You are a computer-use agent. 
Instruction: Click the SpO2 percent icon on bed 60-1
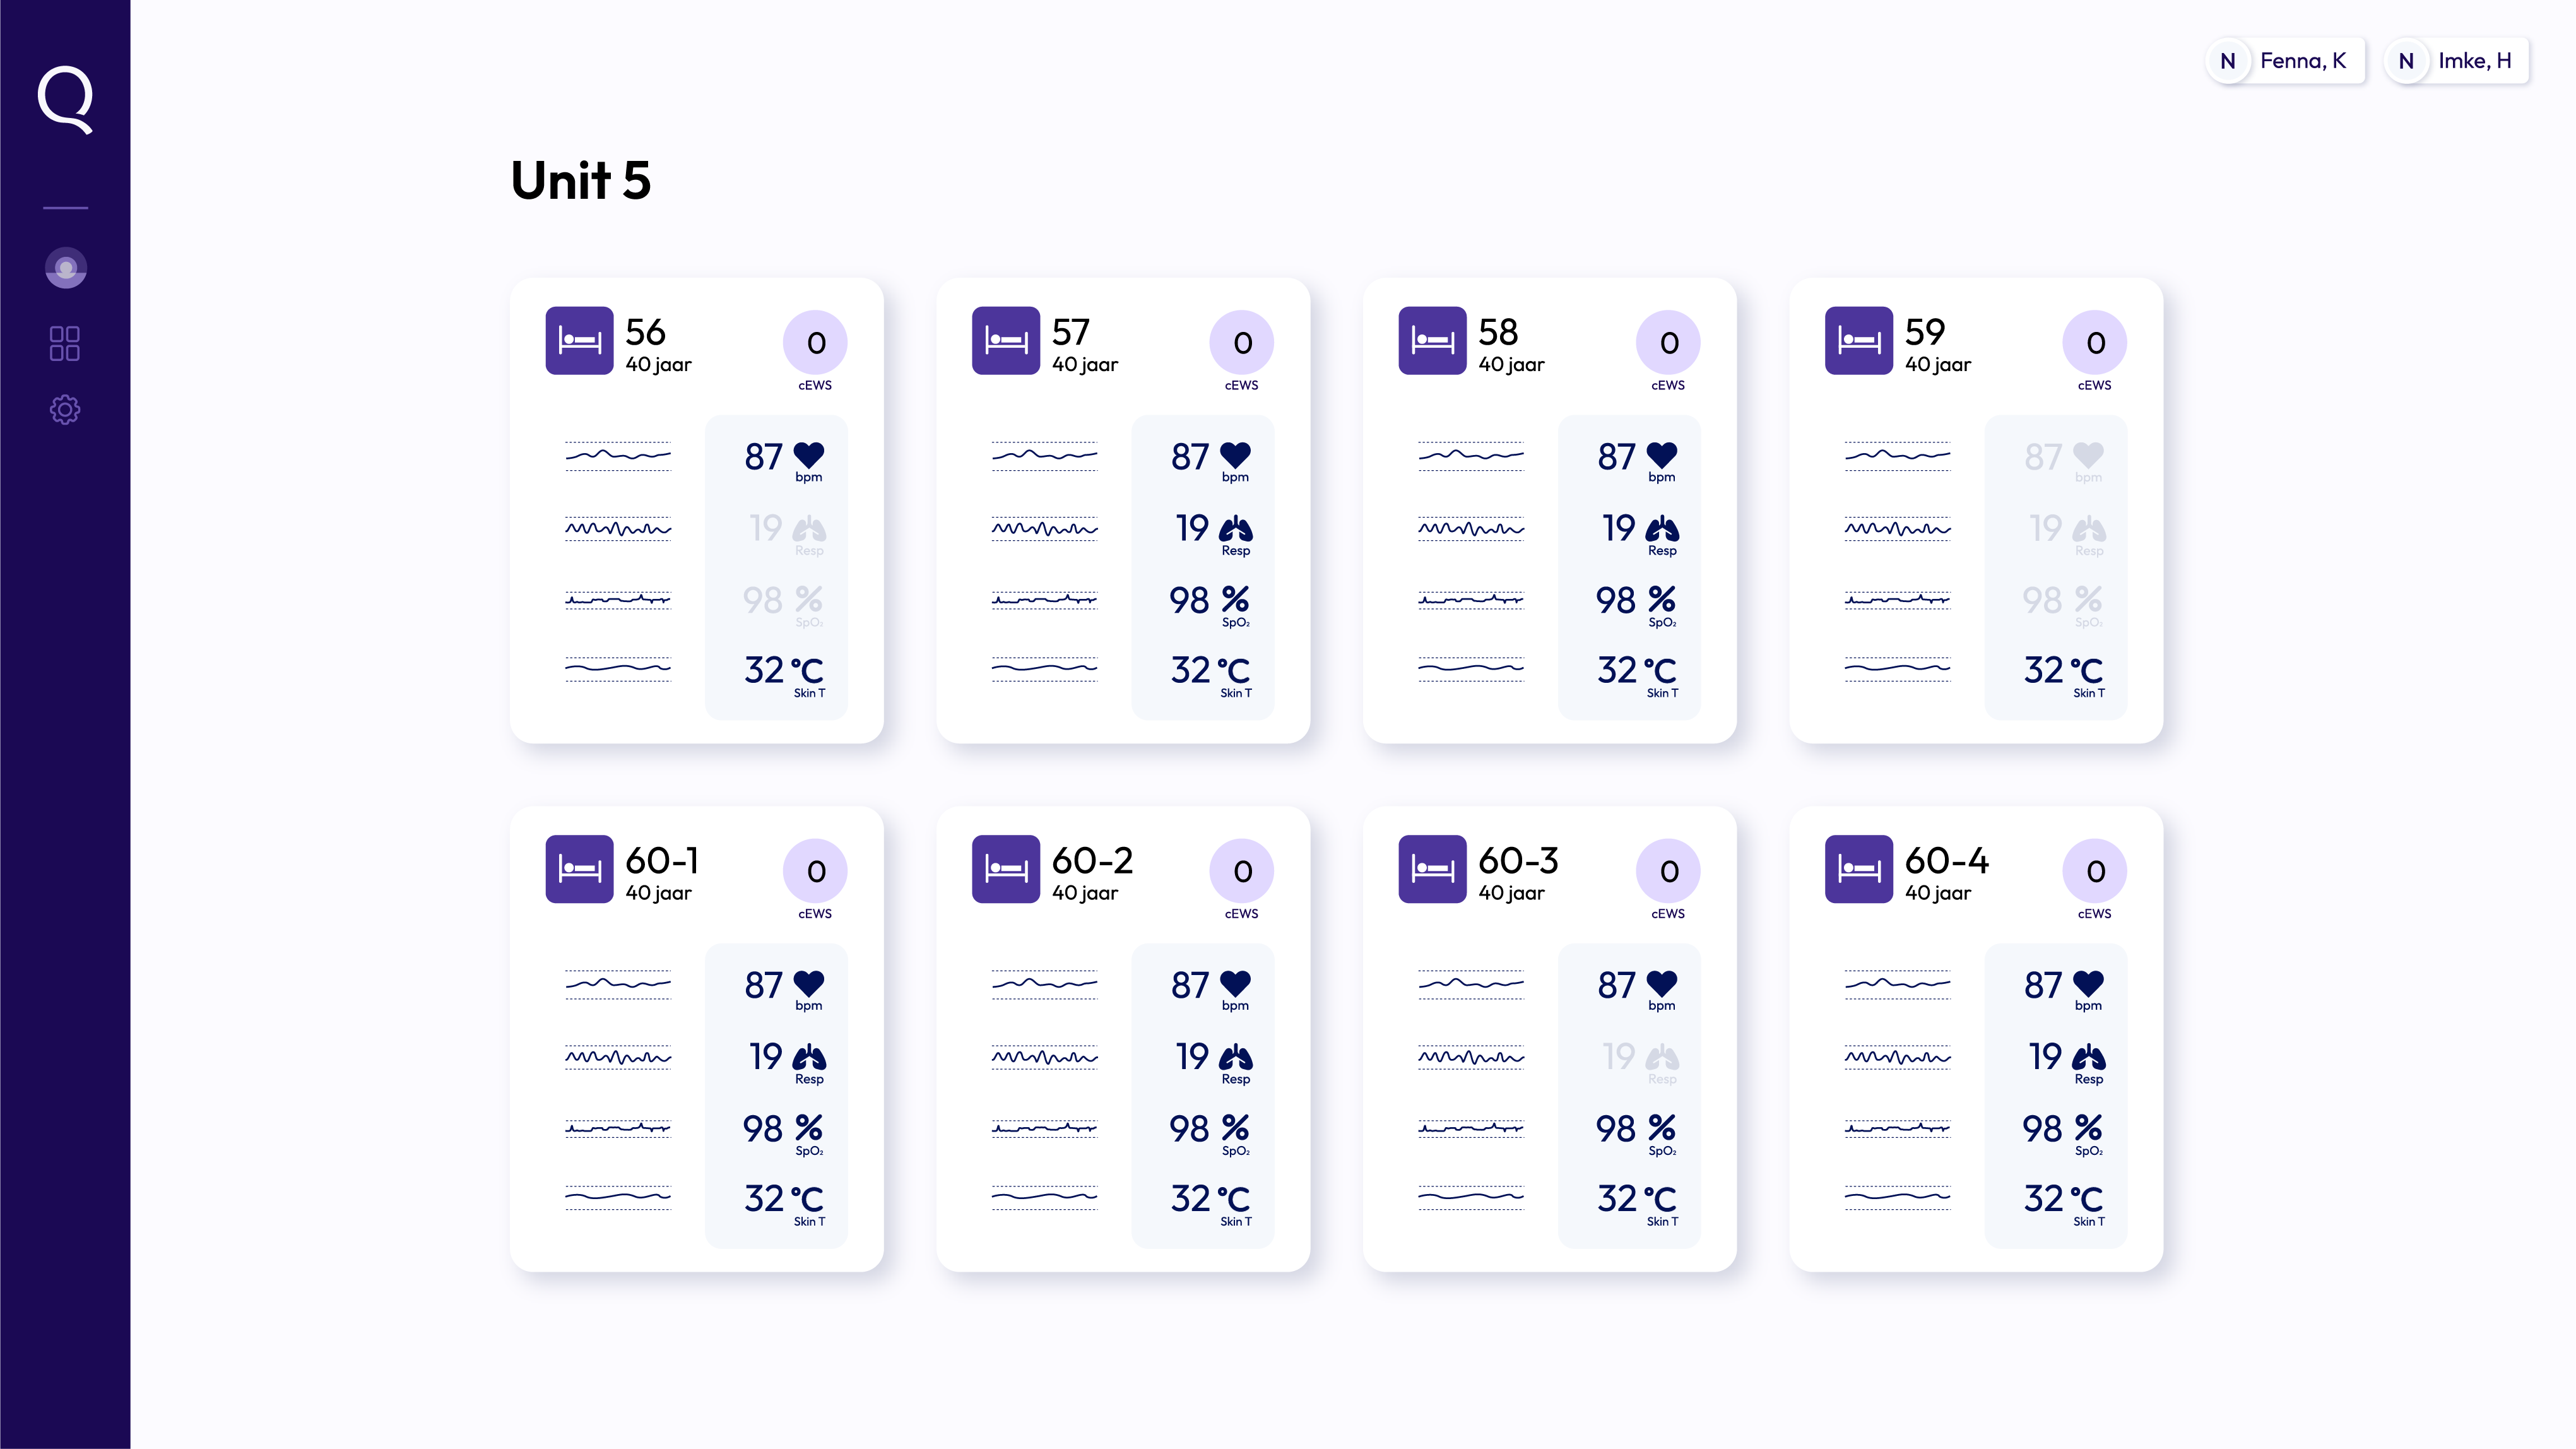tap(808, 1128)
